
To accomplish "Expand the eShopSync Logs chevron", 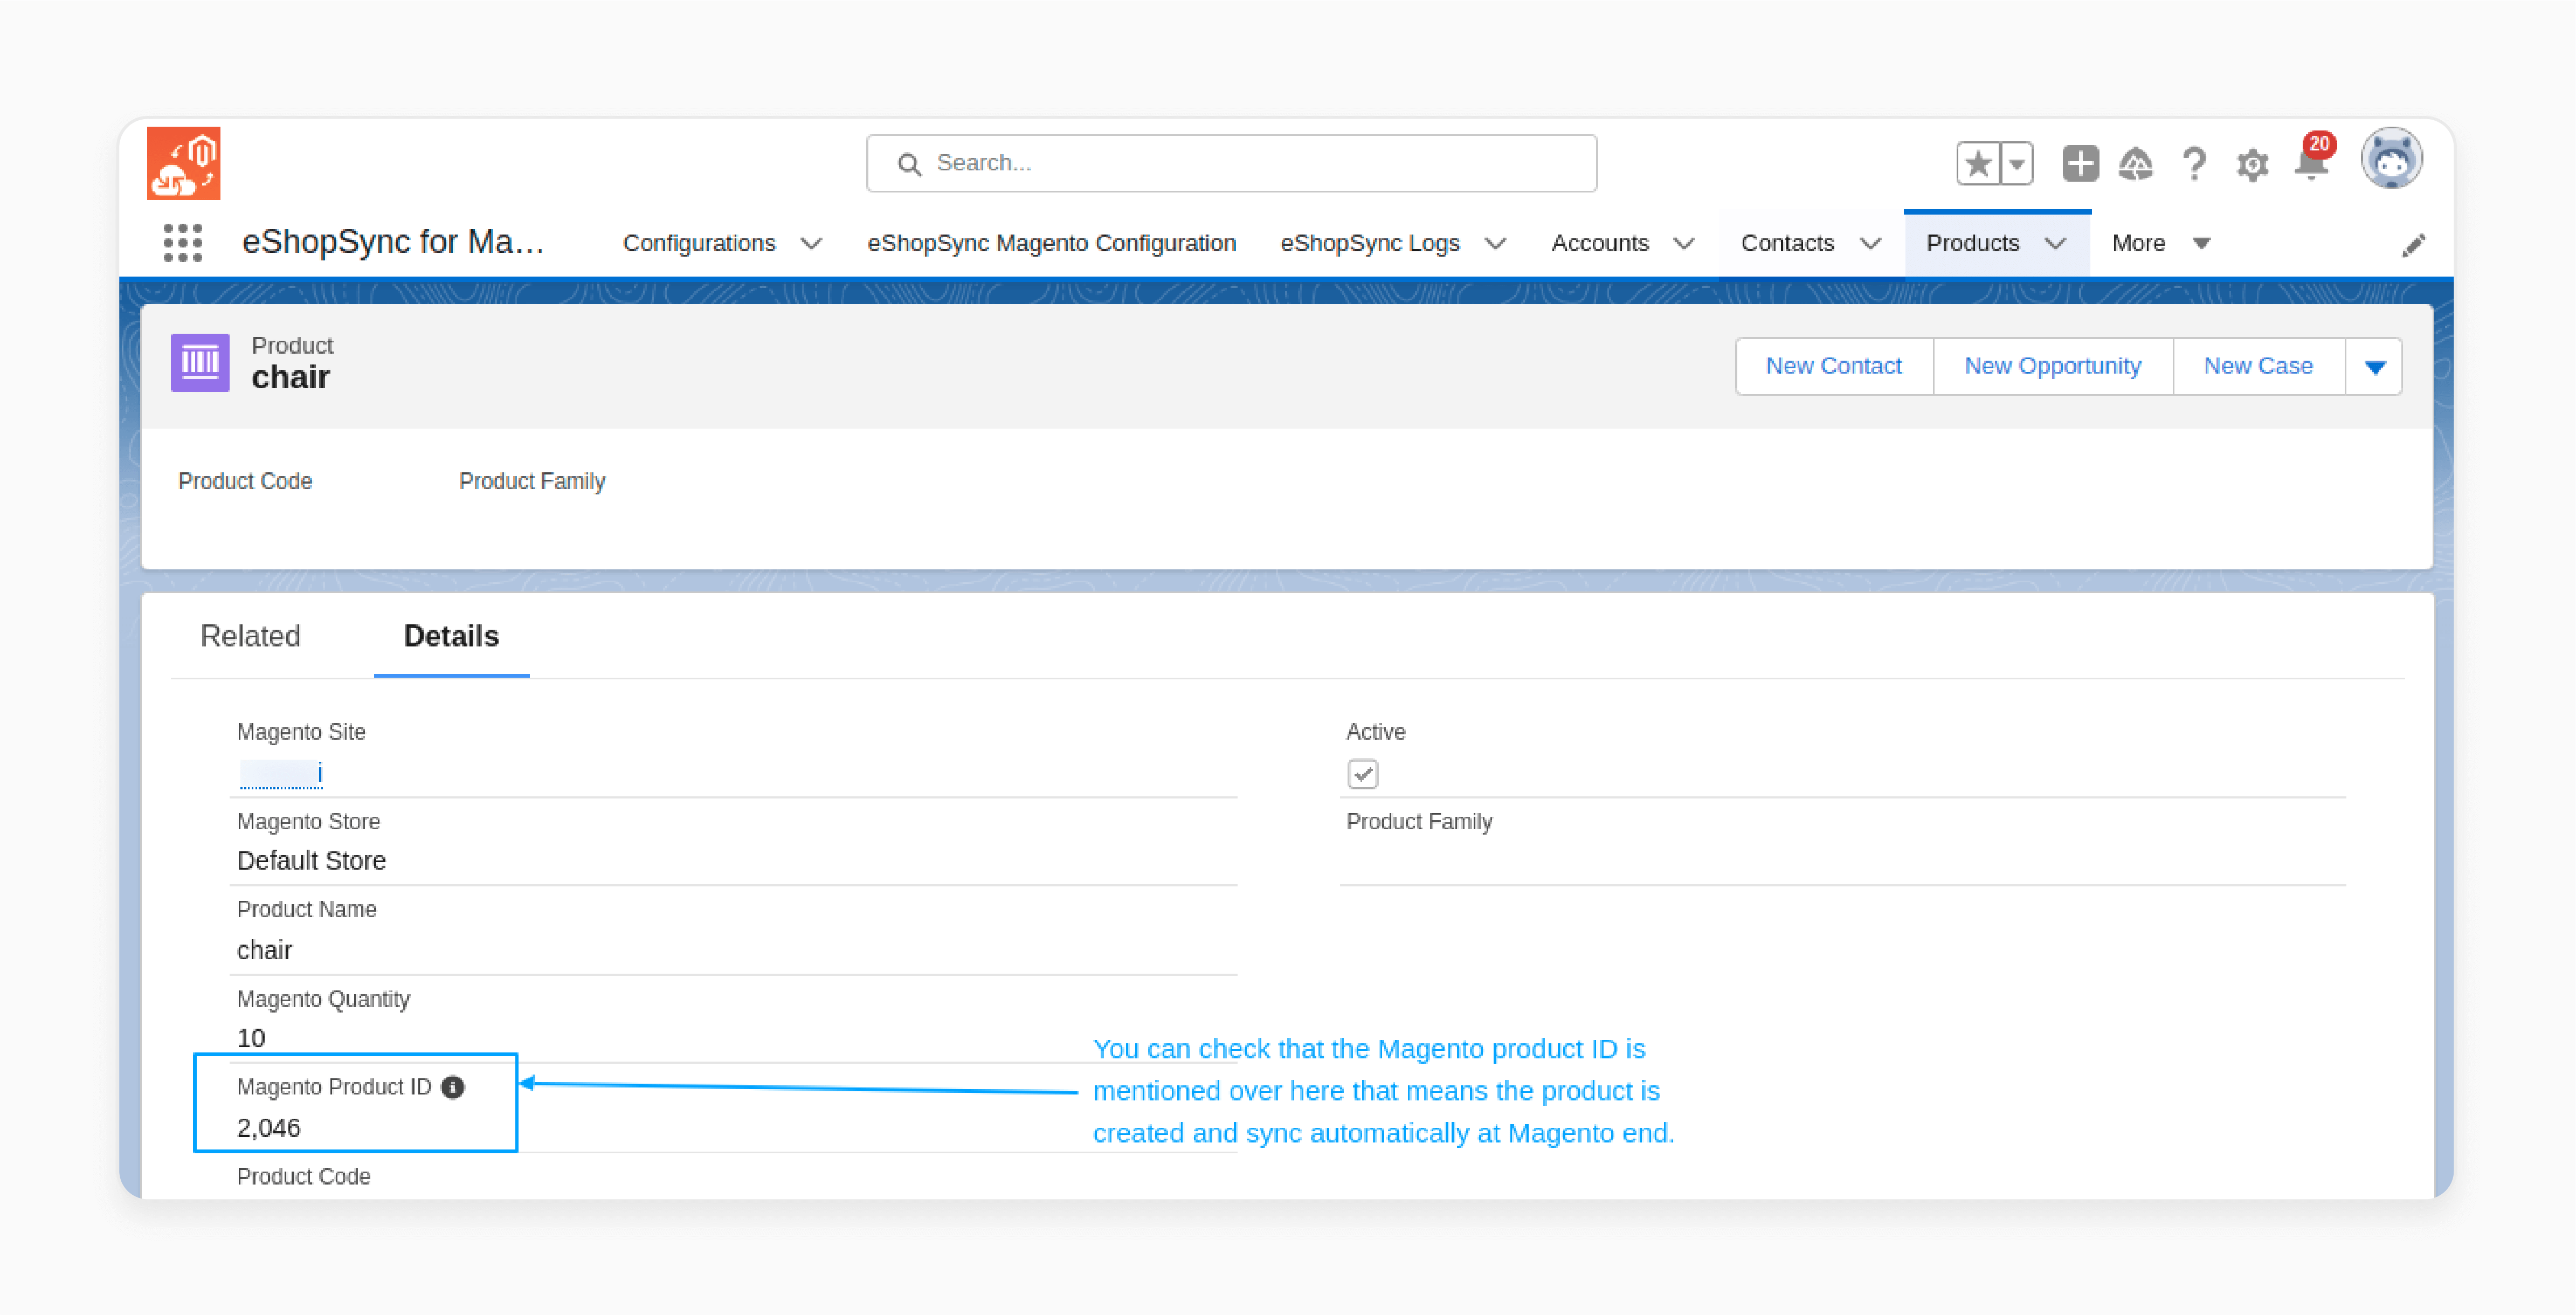I will pyautogui.click(x=1495, y=244).
